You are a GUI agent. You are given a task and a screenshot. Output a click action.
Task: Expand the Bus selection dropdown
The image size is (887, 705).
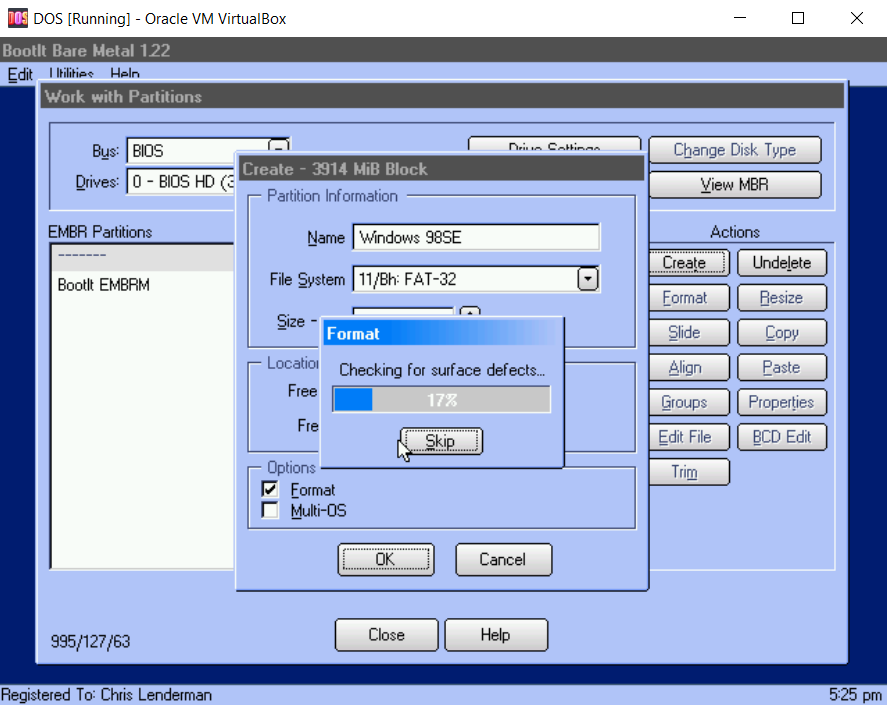point(279,144)
